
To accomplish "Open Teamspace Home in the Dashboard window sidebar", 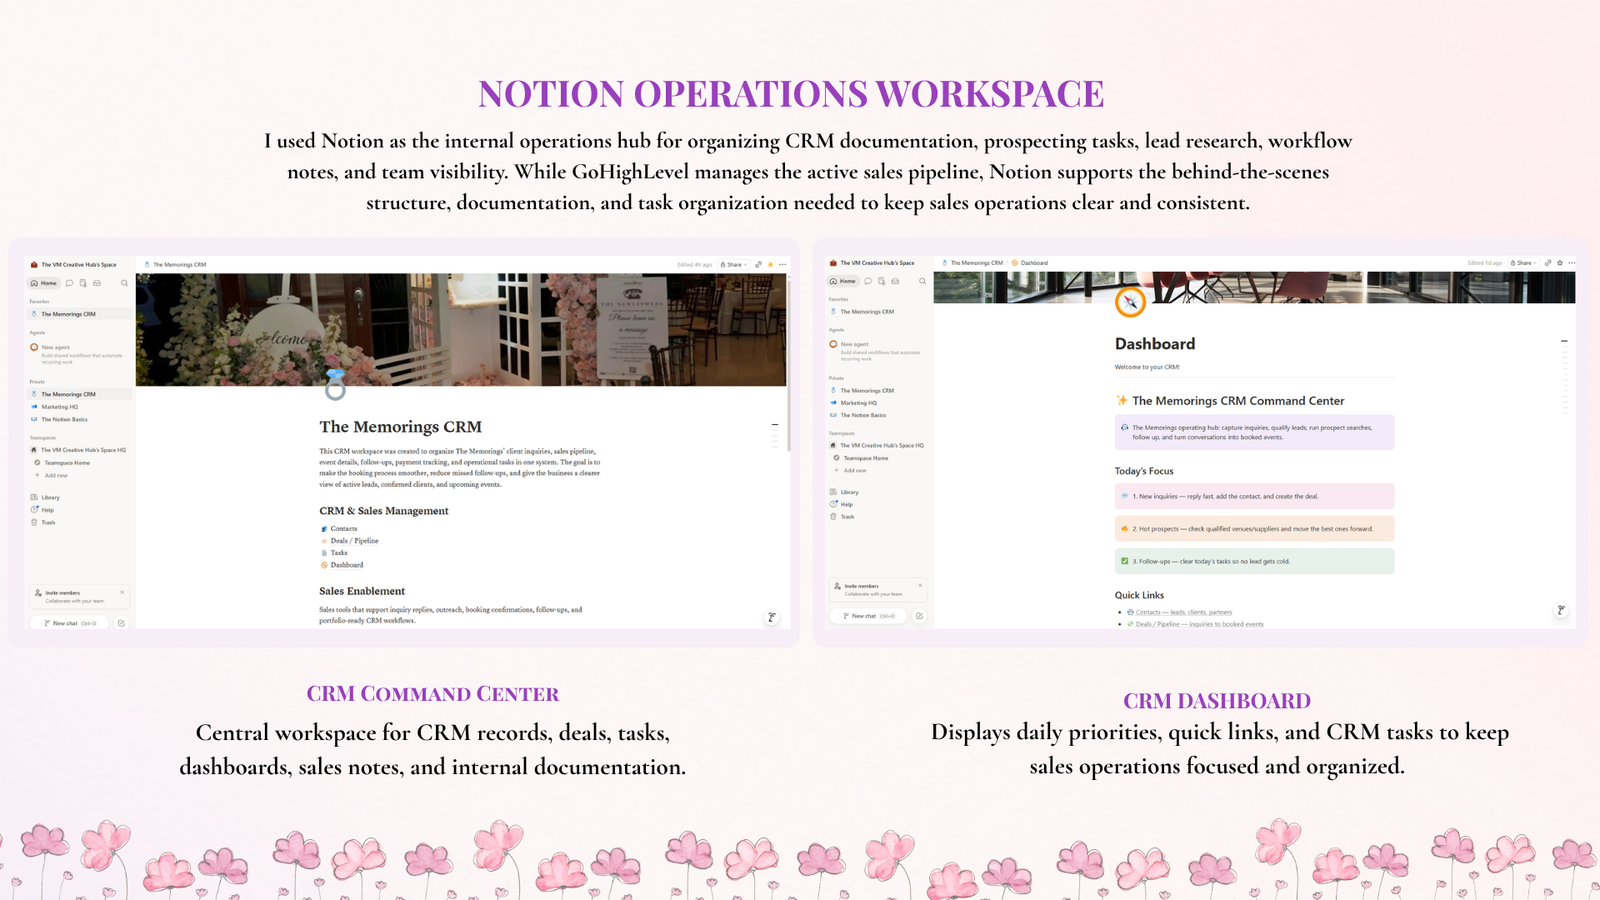I will [x=862, y=458].
